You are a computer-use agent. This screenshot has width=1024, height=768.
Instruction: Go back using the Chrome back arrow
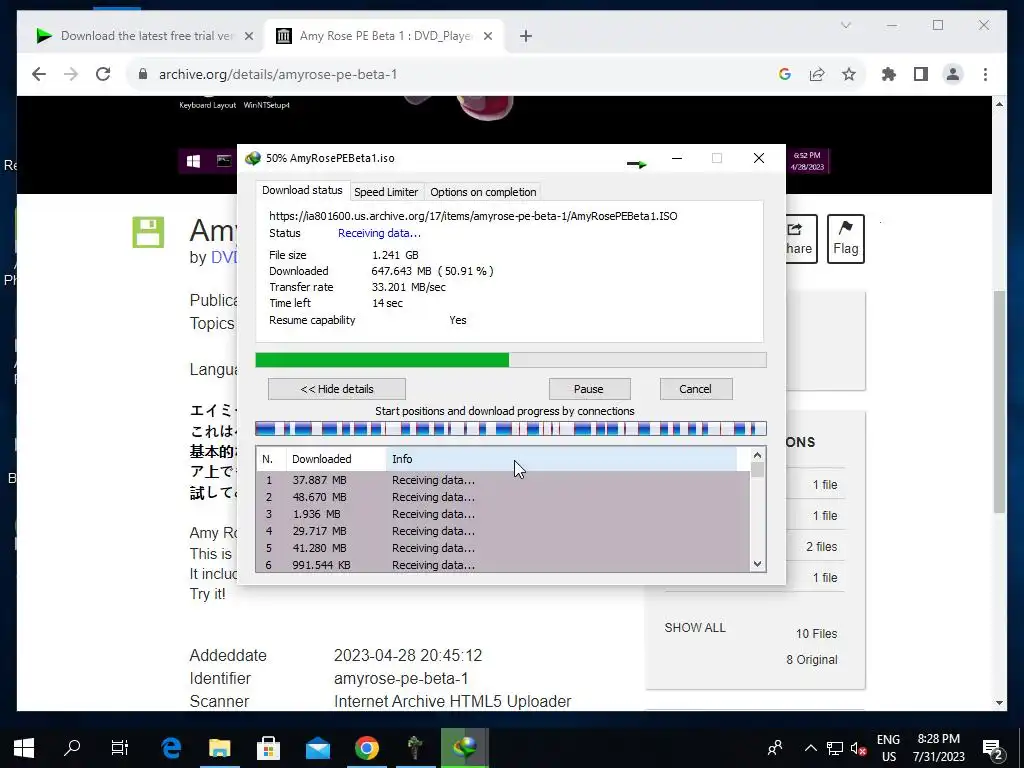(x=39, y=74)
